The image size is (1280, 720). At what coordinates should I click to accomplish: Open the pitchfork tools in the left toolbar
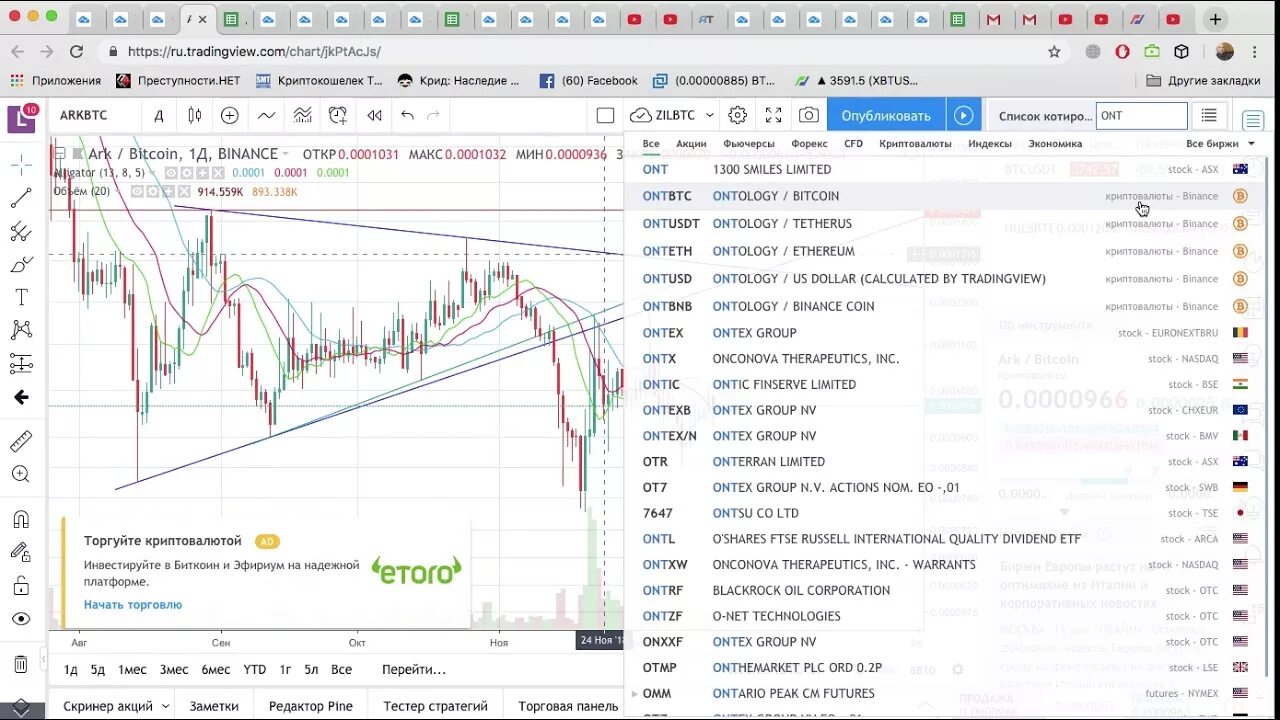click(x=21, y=232)
